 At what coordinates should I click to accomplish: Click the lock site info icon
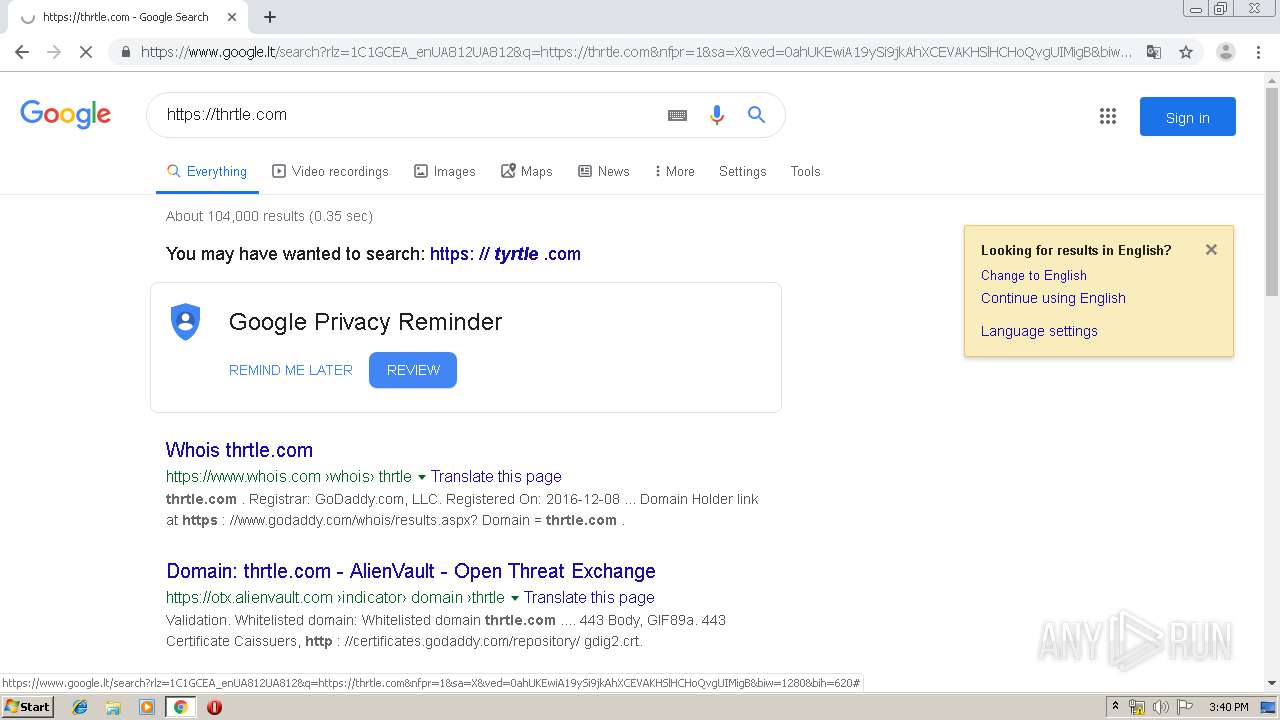pos(125,52)
